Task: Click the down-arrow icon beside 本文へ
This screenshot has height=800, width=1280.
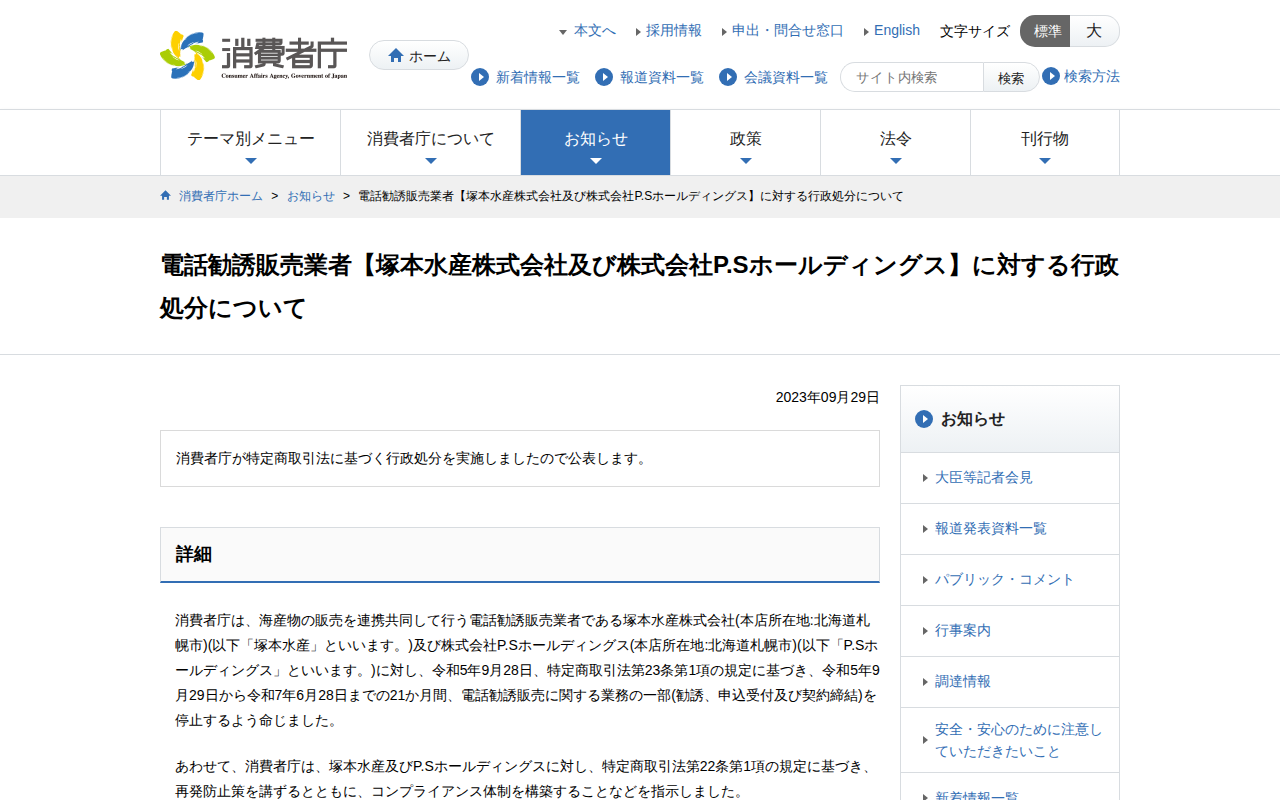Action: 563,32
